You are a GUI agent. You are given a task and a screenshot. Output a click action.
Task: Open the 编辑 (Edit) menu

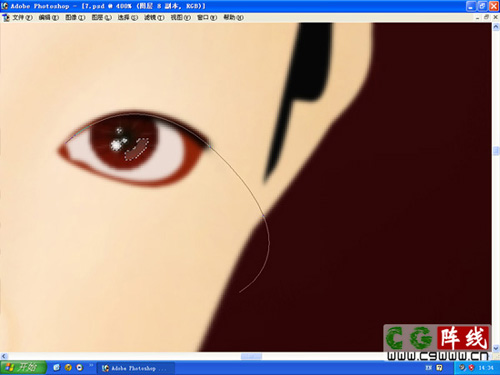[x=49, y=17]
